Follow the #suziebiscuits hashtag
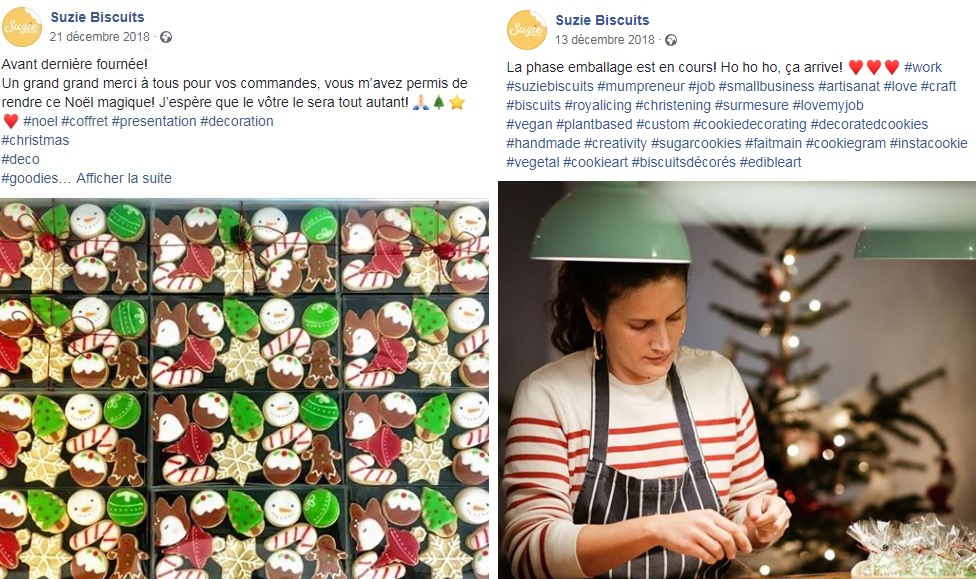 (550, 86)
